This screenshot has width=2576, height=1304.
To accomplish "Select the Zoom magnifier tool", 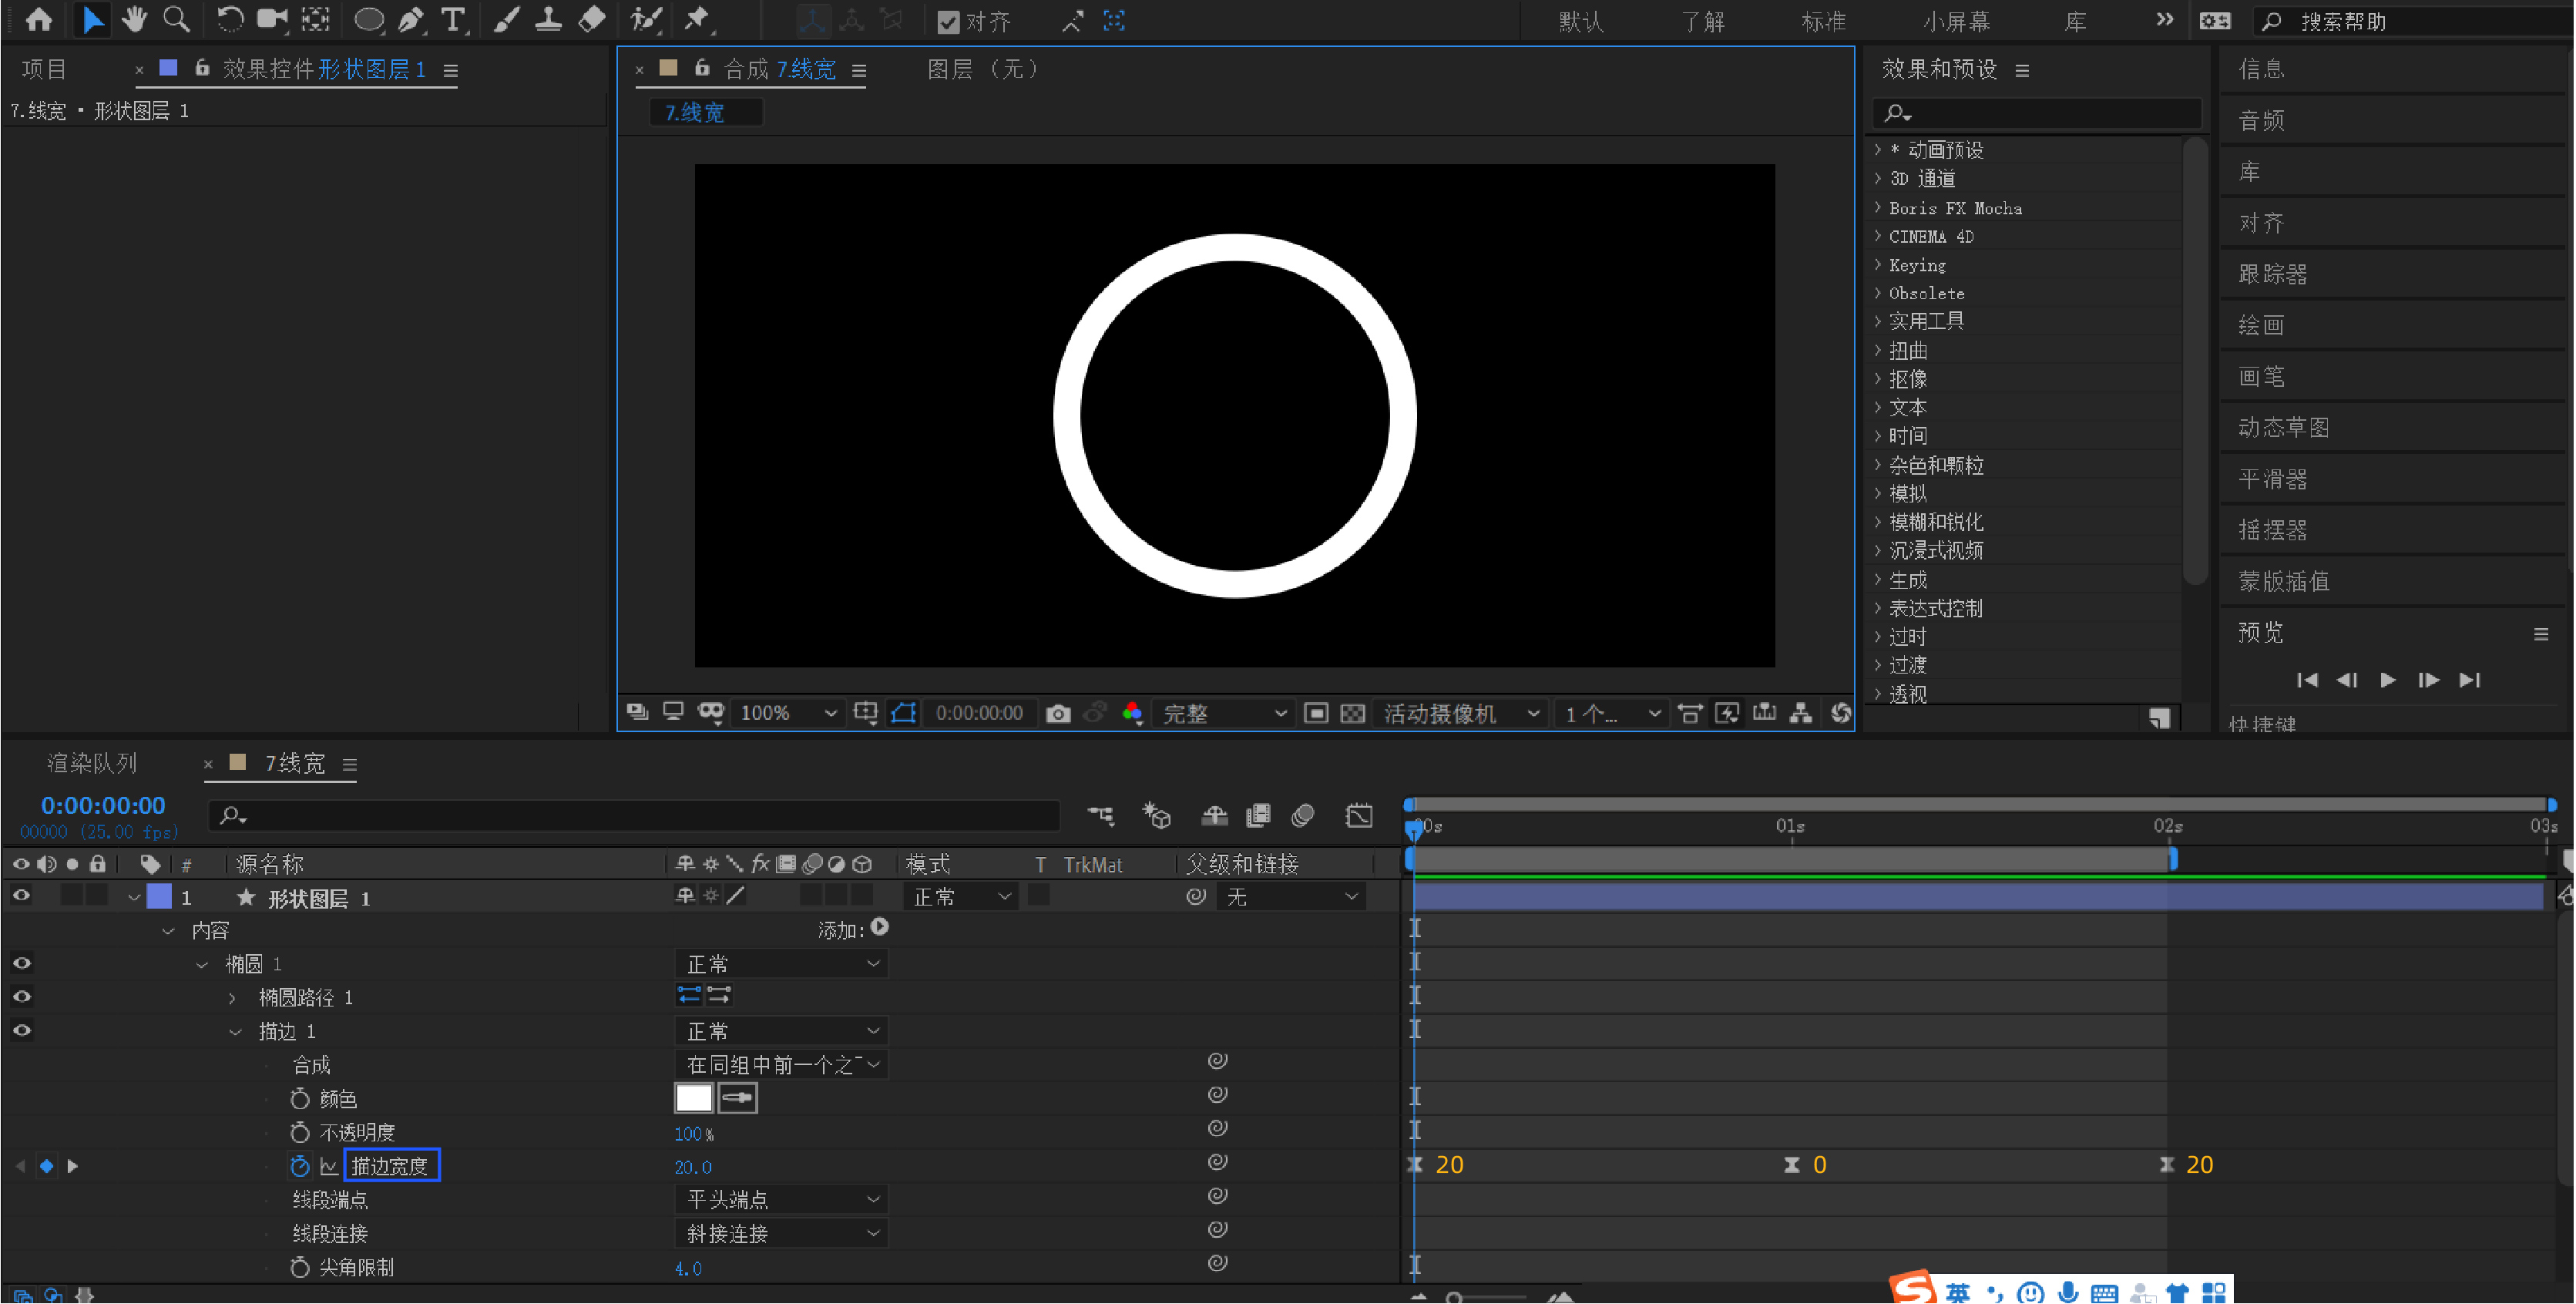I will pos(176,20).
